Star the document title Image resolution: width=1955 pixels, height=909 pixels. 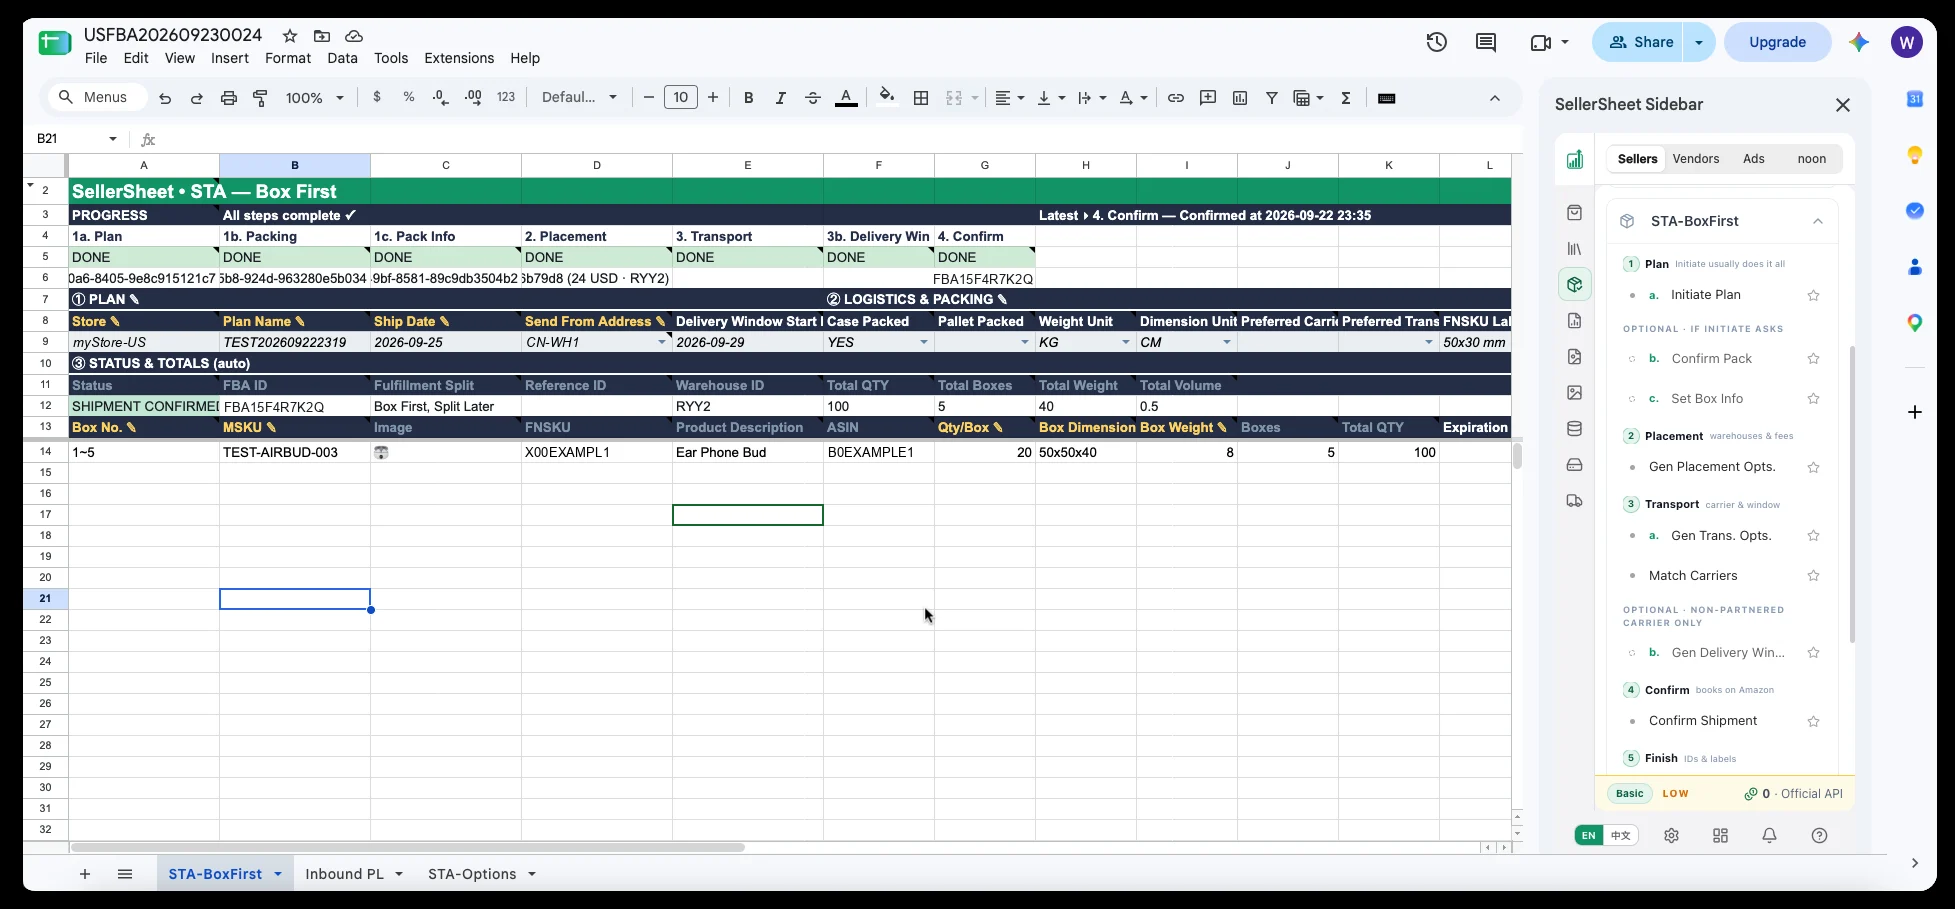pos(290,36)
